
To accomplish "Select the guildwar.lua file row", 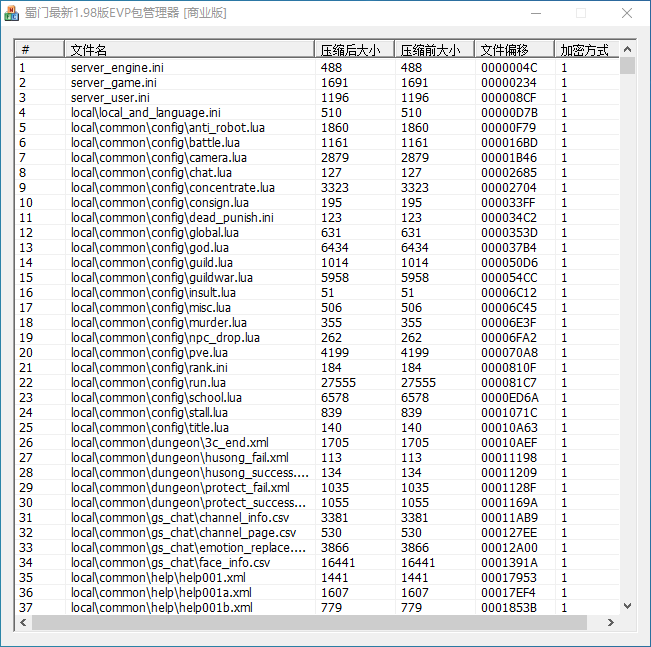I will click(161, 277).
